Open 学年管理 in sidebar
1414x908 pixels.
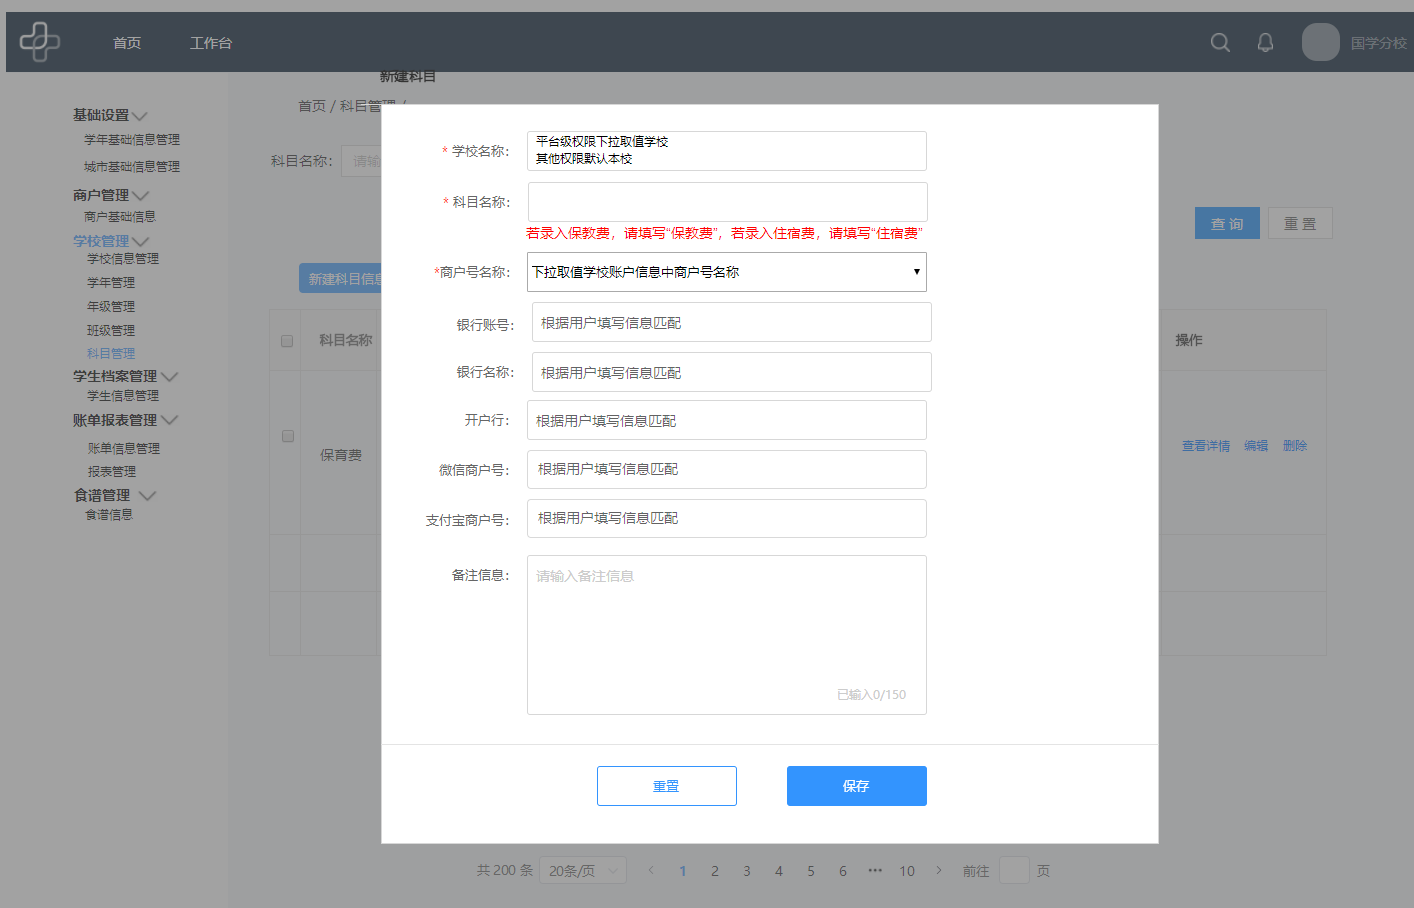tap(111, 283)
